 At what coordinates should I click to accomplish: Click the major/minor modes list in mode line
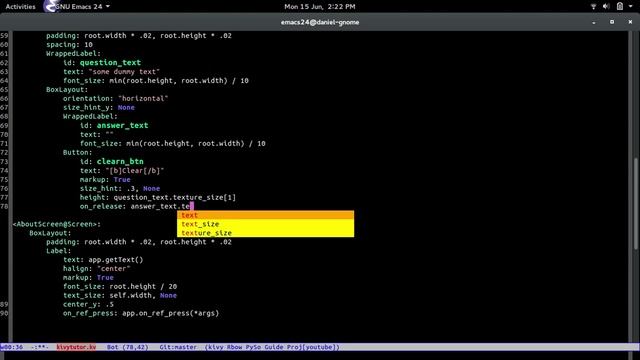[x=272, y=347]
